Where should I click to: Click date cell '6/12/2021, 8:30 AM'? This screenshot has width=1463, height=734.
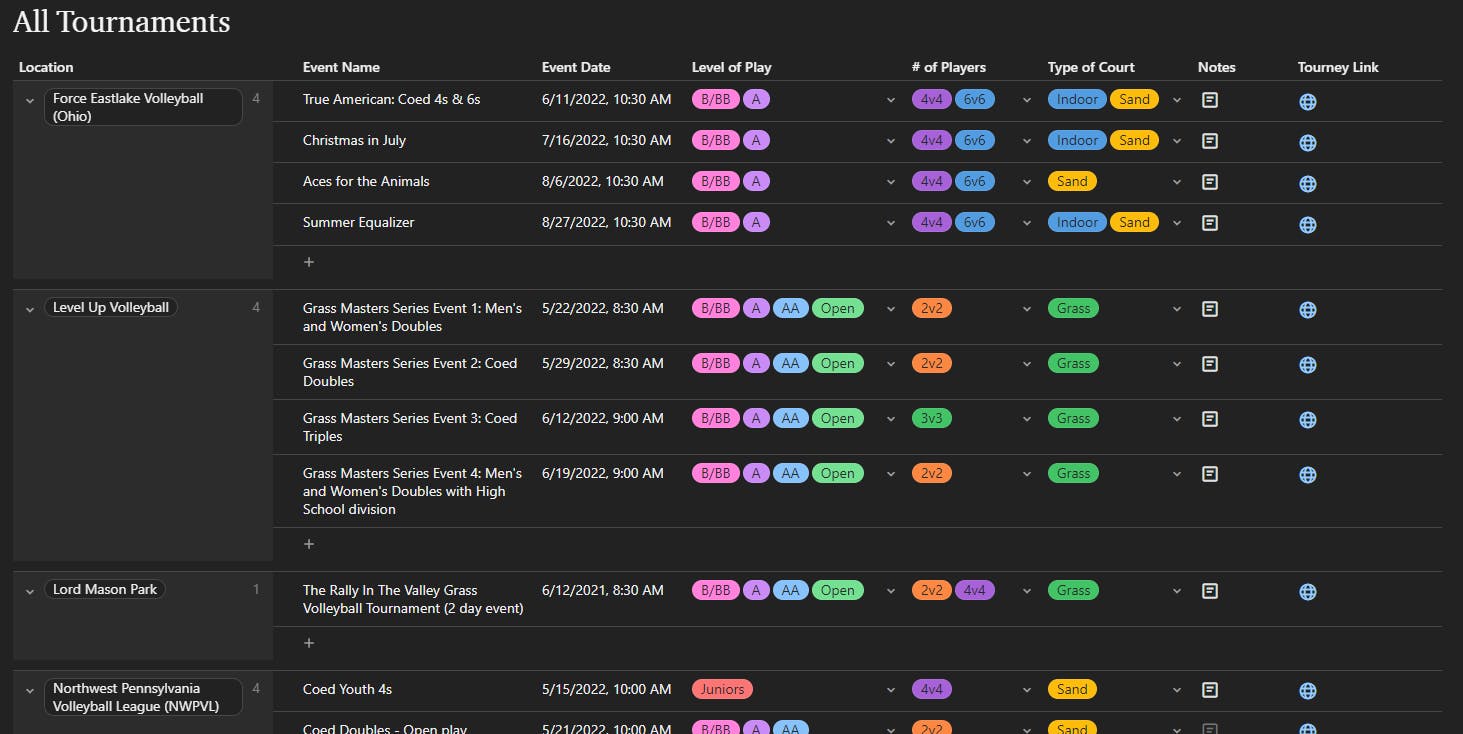pyautogui.click(x=603, y=590)
